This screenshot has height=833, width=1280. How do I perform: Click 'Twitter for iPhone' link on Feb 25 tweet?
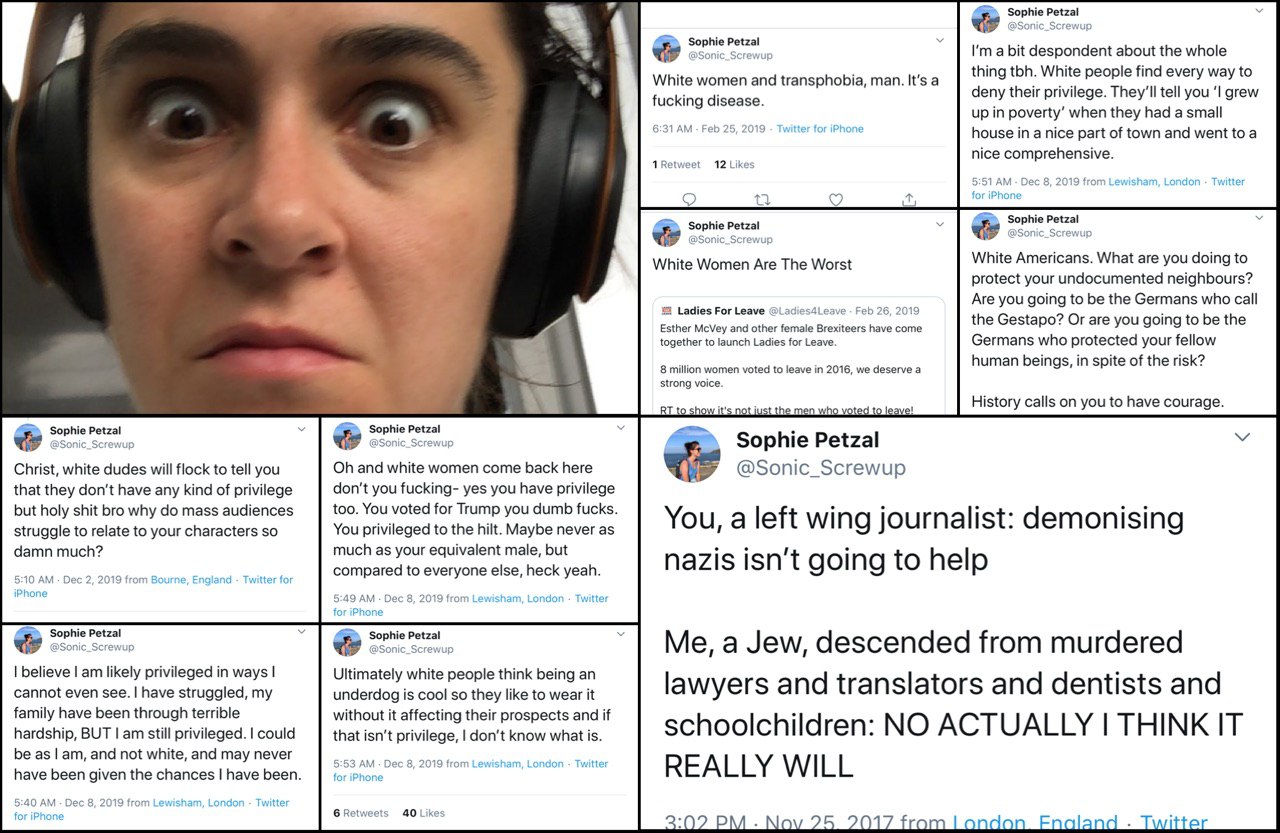point(820,129)
